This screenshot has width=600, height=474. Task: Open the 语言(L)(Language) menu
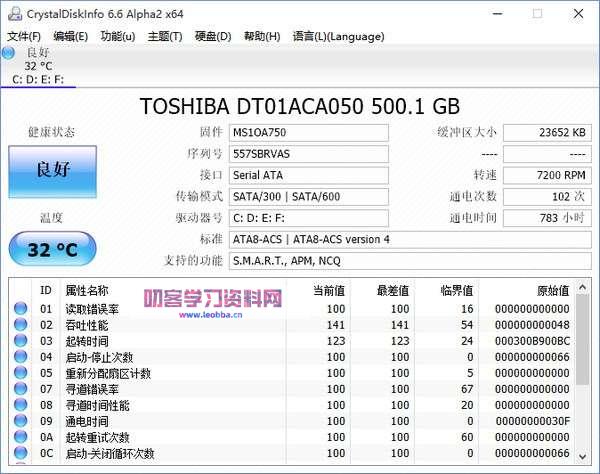pyautogui.click(x=338, y=36)
